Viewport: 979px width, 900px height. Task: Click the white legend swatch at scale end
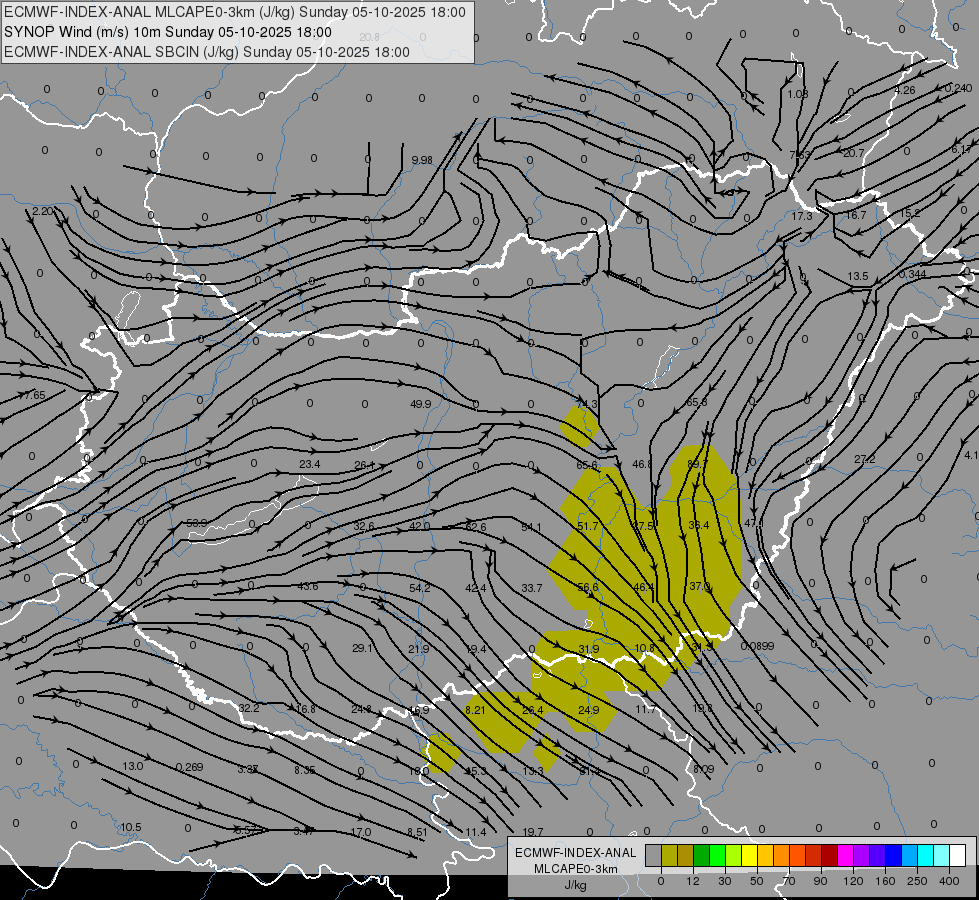point(958,856)
